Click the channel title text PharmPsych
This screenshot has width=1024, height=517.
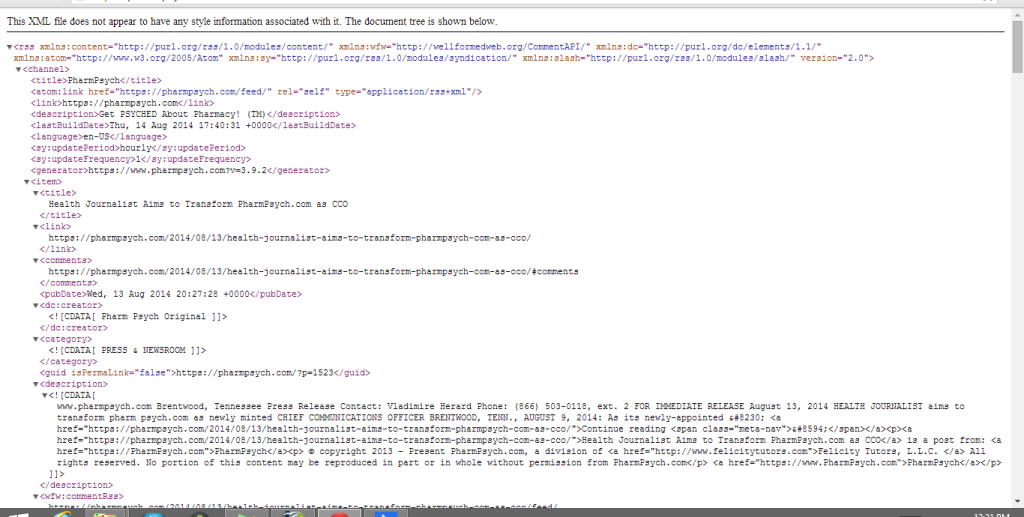click(x=94, y=80)
